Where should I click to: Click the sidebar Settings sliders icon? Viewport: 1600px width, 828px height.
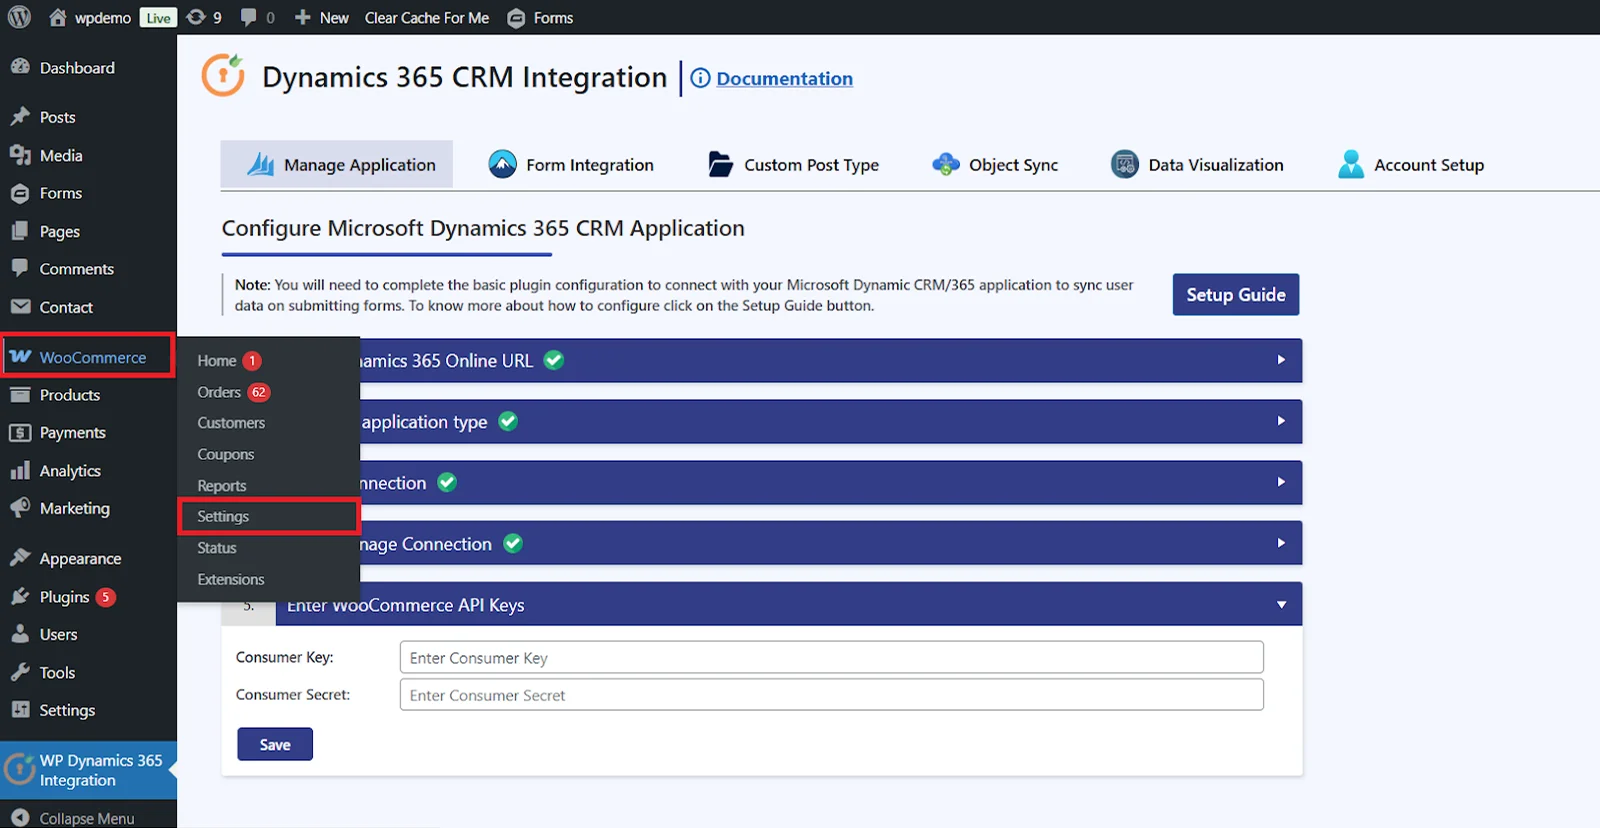tap(20, 710)
